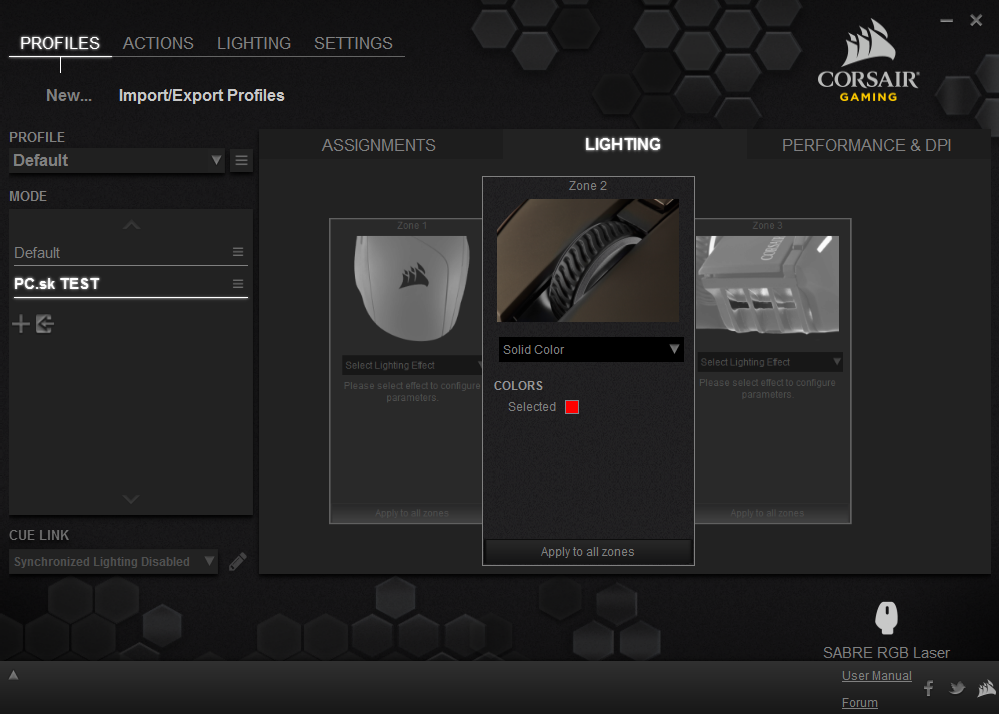The image size is (999, 714).
Task: Add a new mode with plus icon
Action: point(21,324)
